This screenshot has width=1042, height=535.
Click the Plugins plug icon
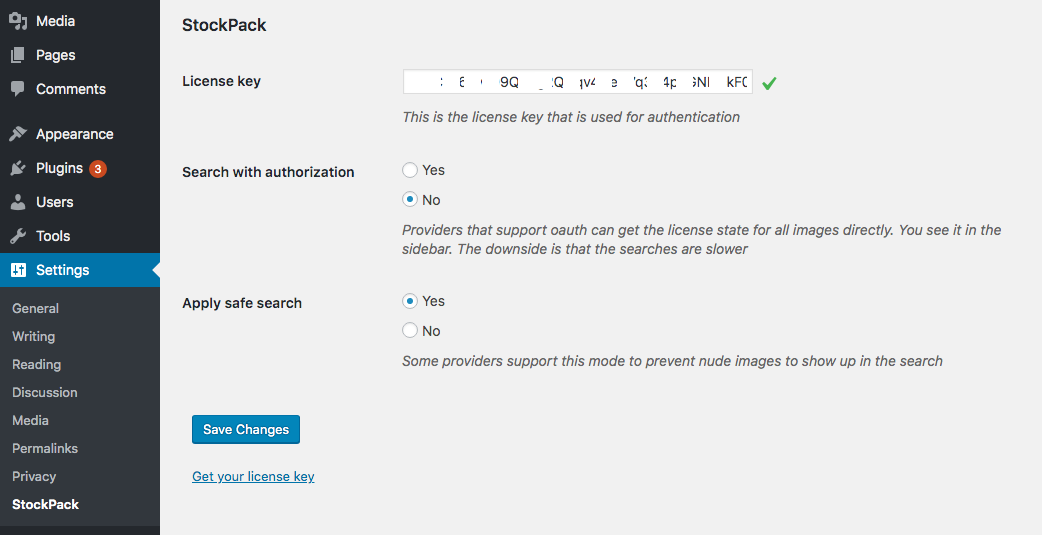pyautogui.click(x=18, y=168)
